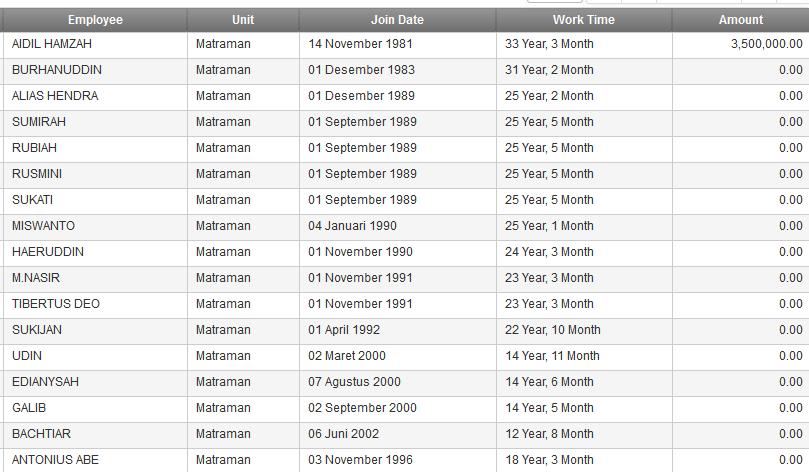Click BACHTIAR's Matraman unit cell
Image resolution: width=809 pixels, height=472 pixels.
click(244, 434)
